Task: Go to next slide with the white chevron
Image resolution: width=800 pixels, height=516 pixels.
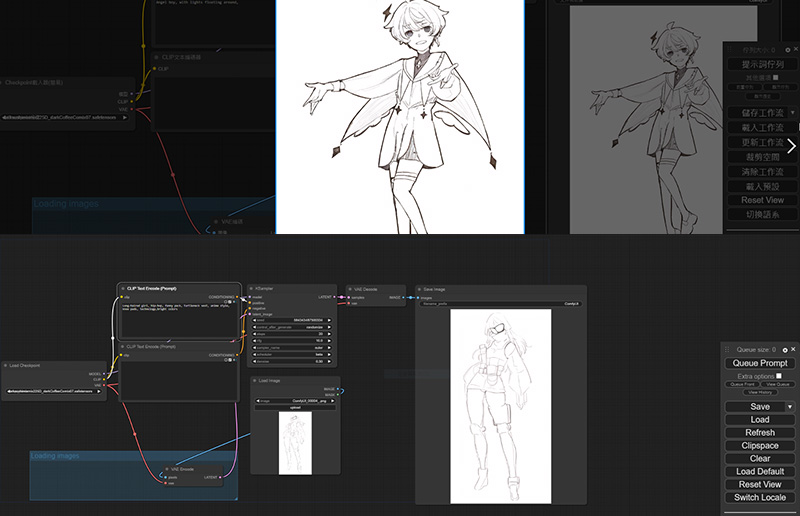Action: point(791,146)
